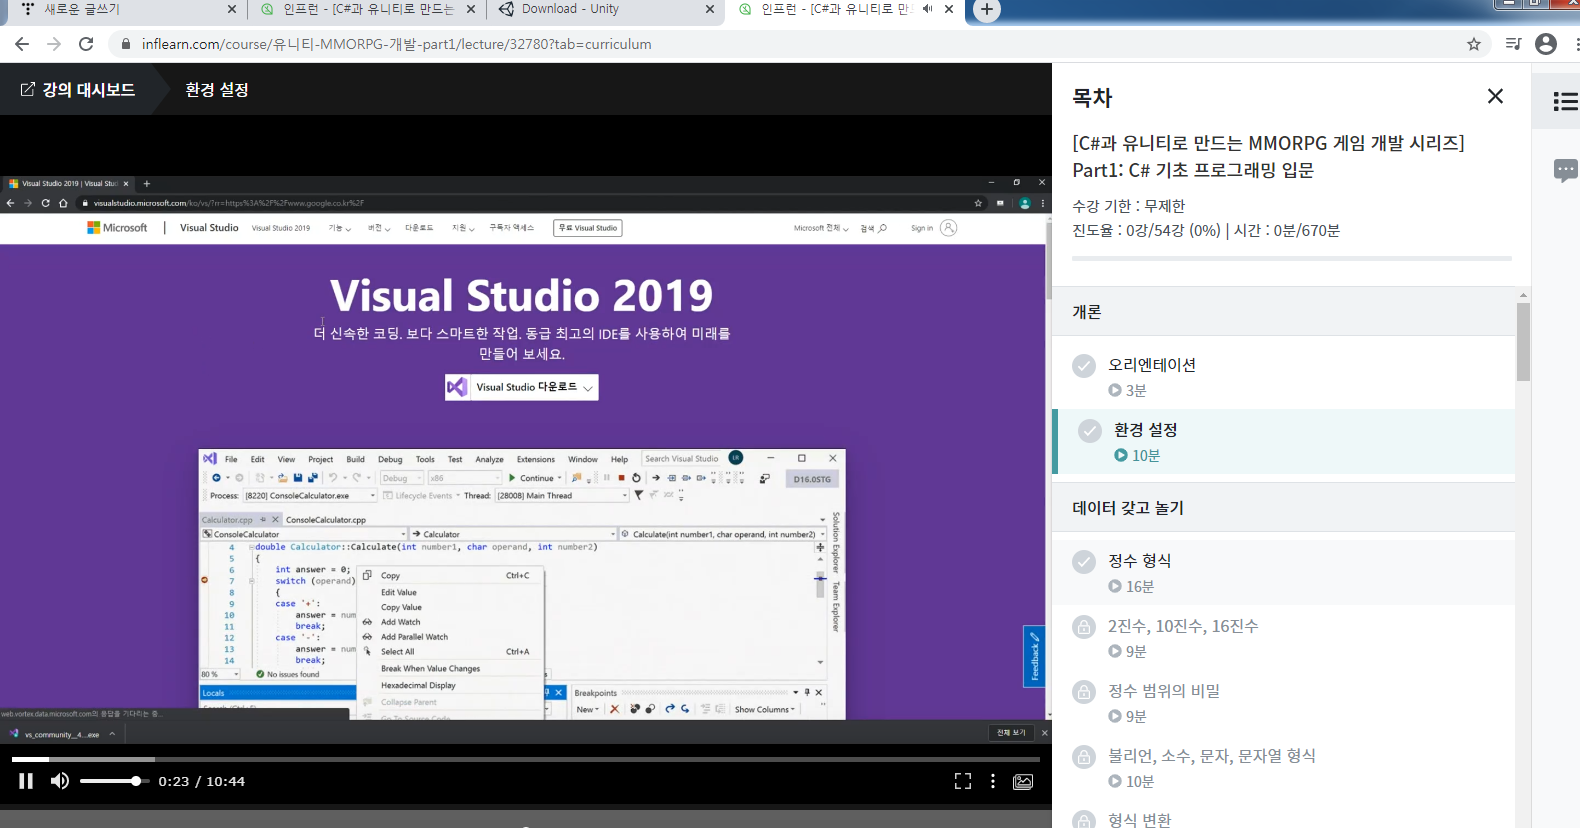This screenshot has width=1580, height=828.
Task: Select the 환경 설정 breadcrumb
Action: pos(217,89)
